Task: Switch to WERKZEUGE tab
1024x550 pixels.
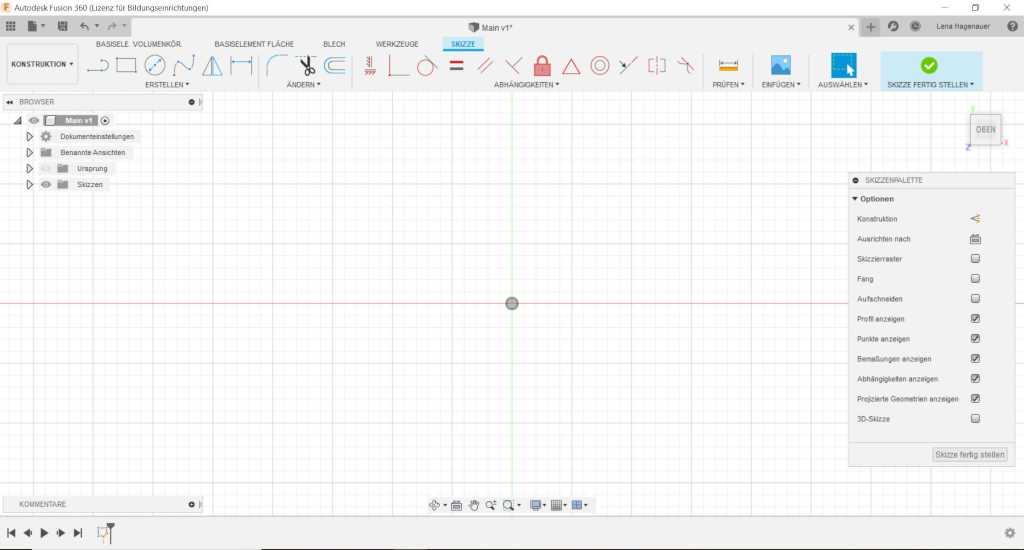Action: pos(397,44)
